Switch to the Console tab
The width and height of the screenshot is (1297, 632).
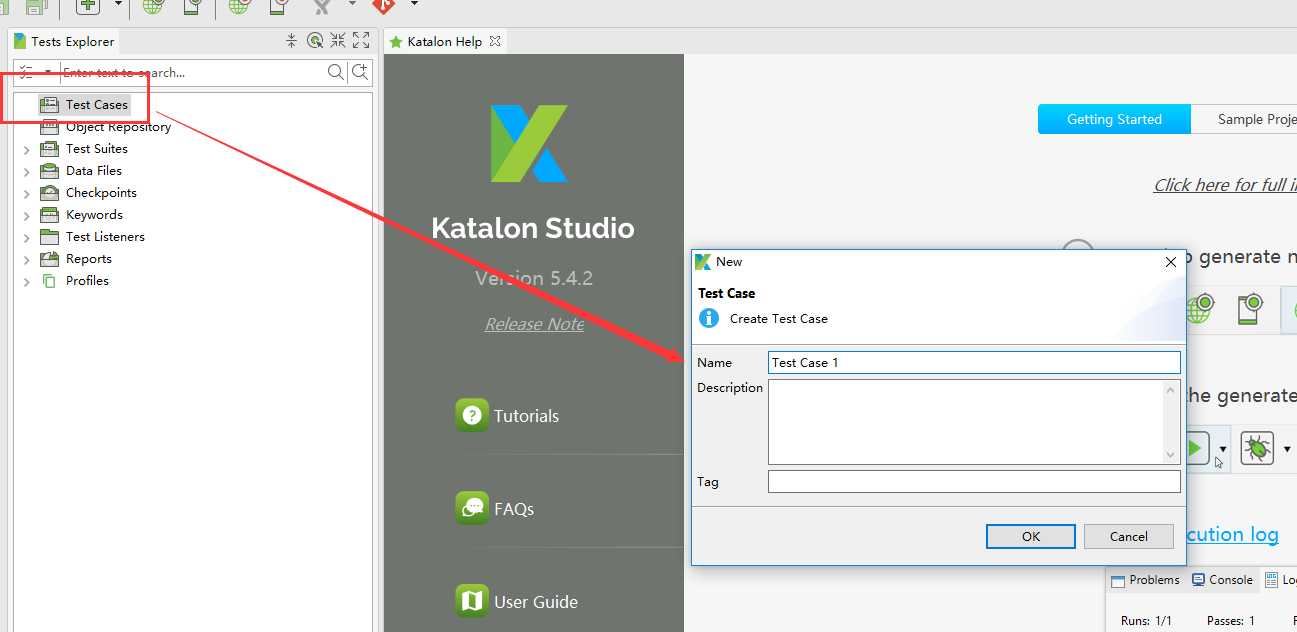[x=1222, y=580]
